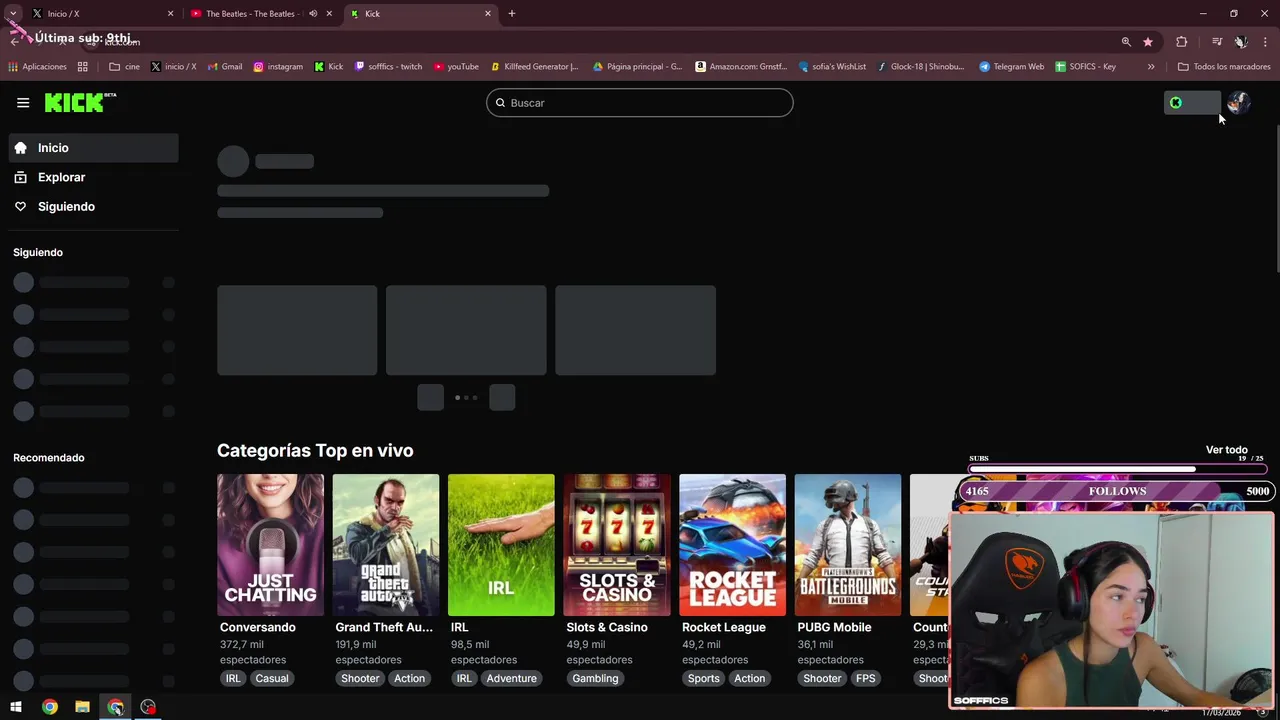Expand the bookmarks overflow chevron
This screenshot has height=720, width=1280.
pyautogui.click(x=1151, y=67)
